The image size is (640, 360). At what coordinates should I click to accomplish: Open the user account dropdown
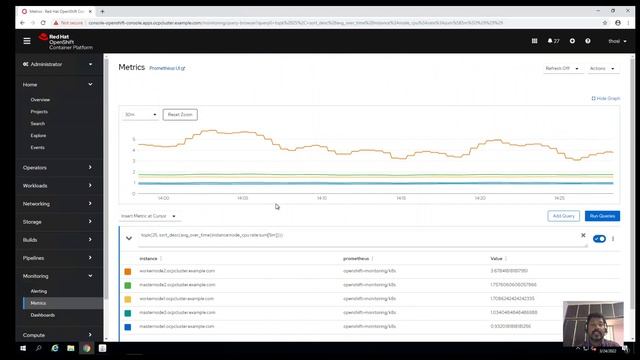click(617, 41)
